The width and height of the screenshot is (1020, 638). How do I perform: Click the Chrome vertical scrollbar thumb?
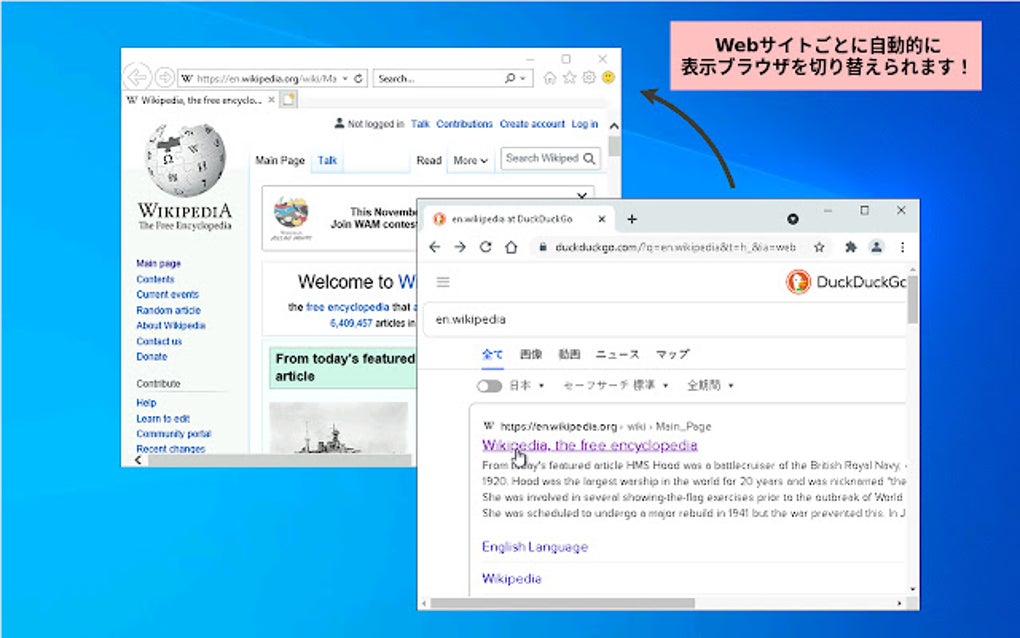[x=913, y=299]
